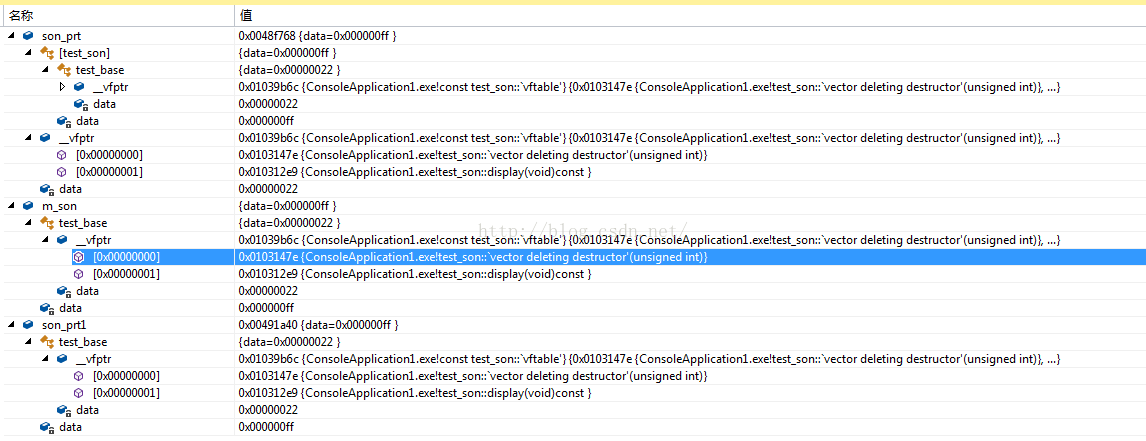Image resolution: width=1146 pixels, height=441 pixels.
Task: Click the display(void)const value in son_prt's [0x00000001] row
Action: point(414,172)
